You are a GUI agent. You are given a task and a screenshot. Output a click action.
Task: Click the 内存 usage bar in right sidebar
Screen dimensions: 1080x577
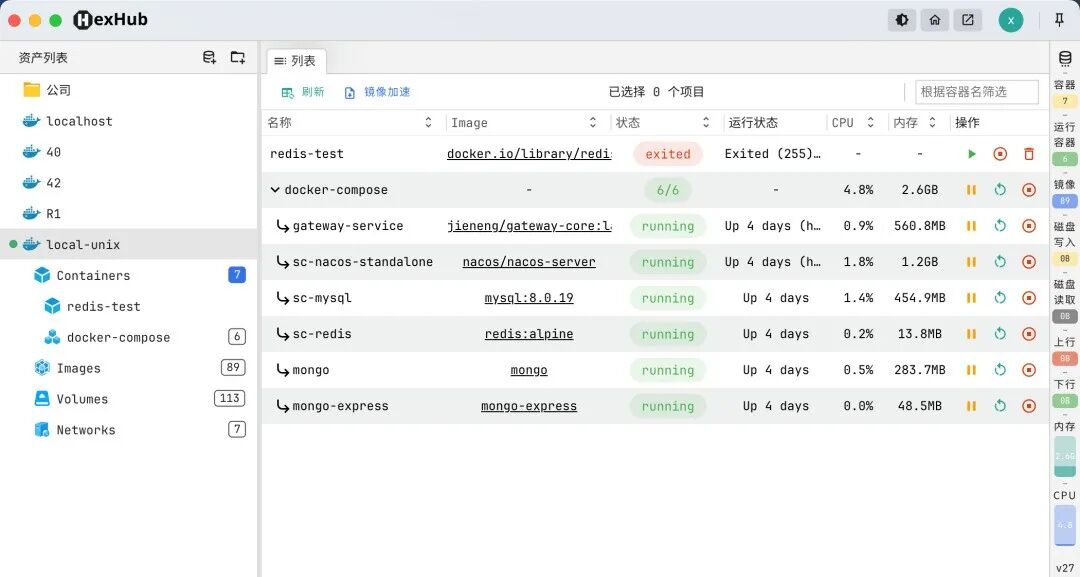(x=1064, y=457)
